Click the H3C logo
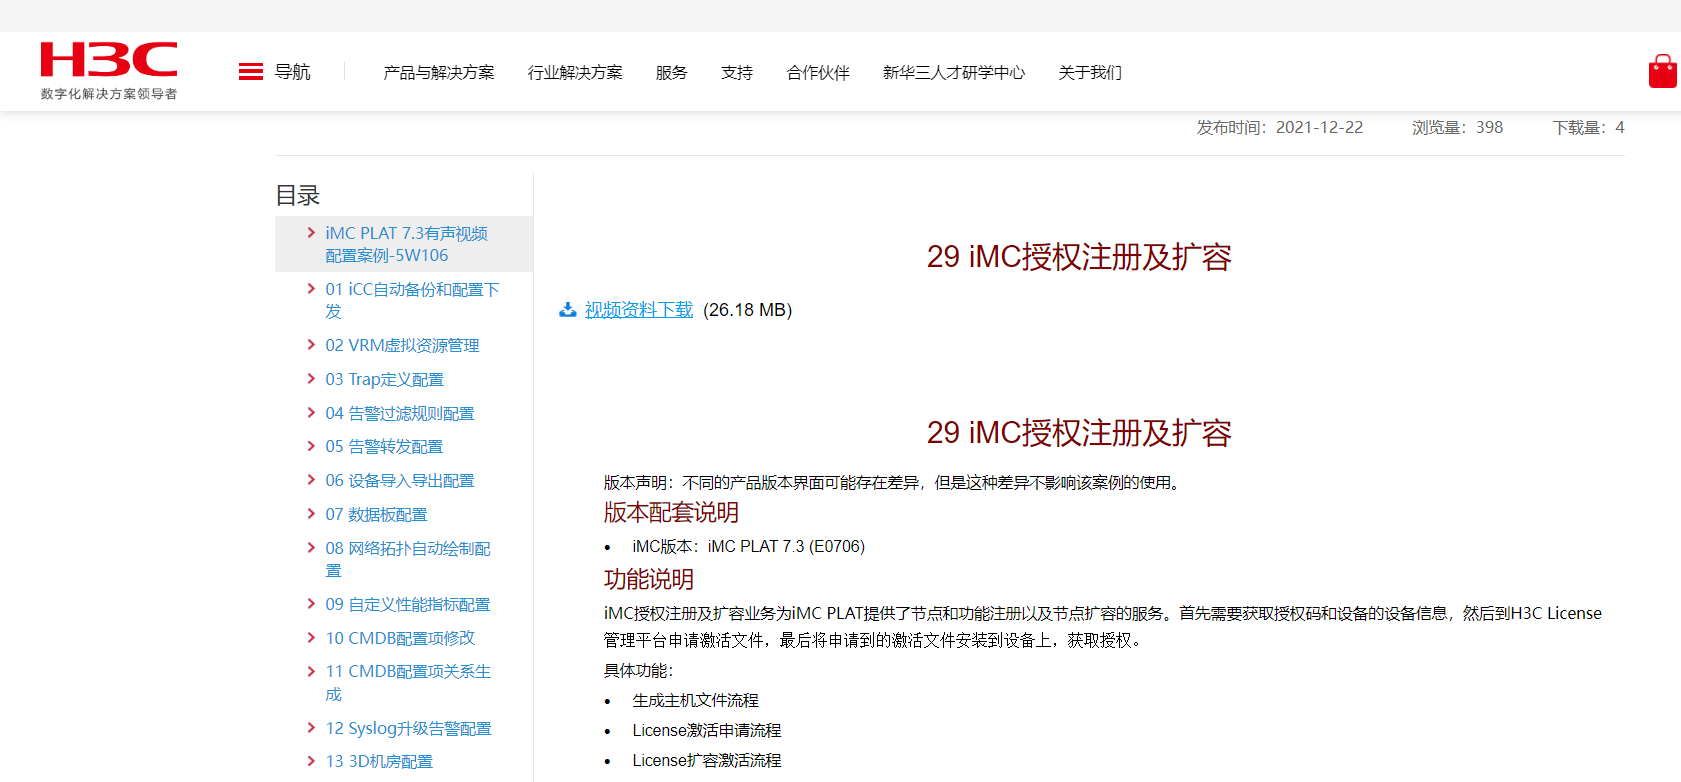Image resolution: width=1681 pixels, height=782 pixels. (109, 60)
